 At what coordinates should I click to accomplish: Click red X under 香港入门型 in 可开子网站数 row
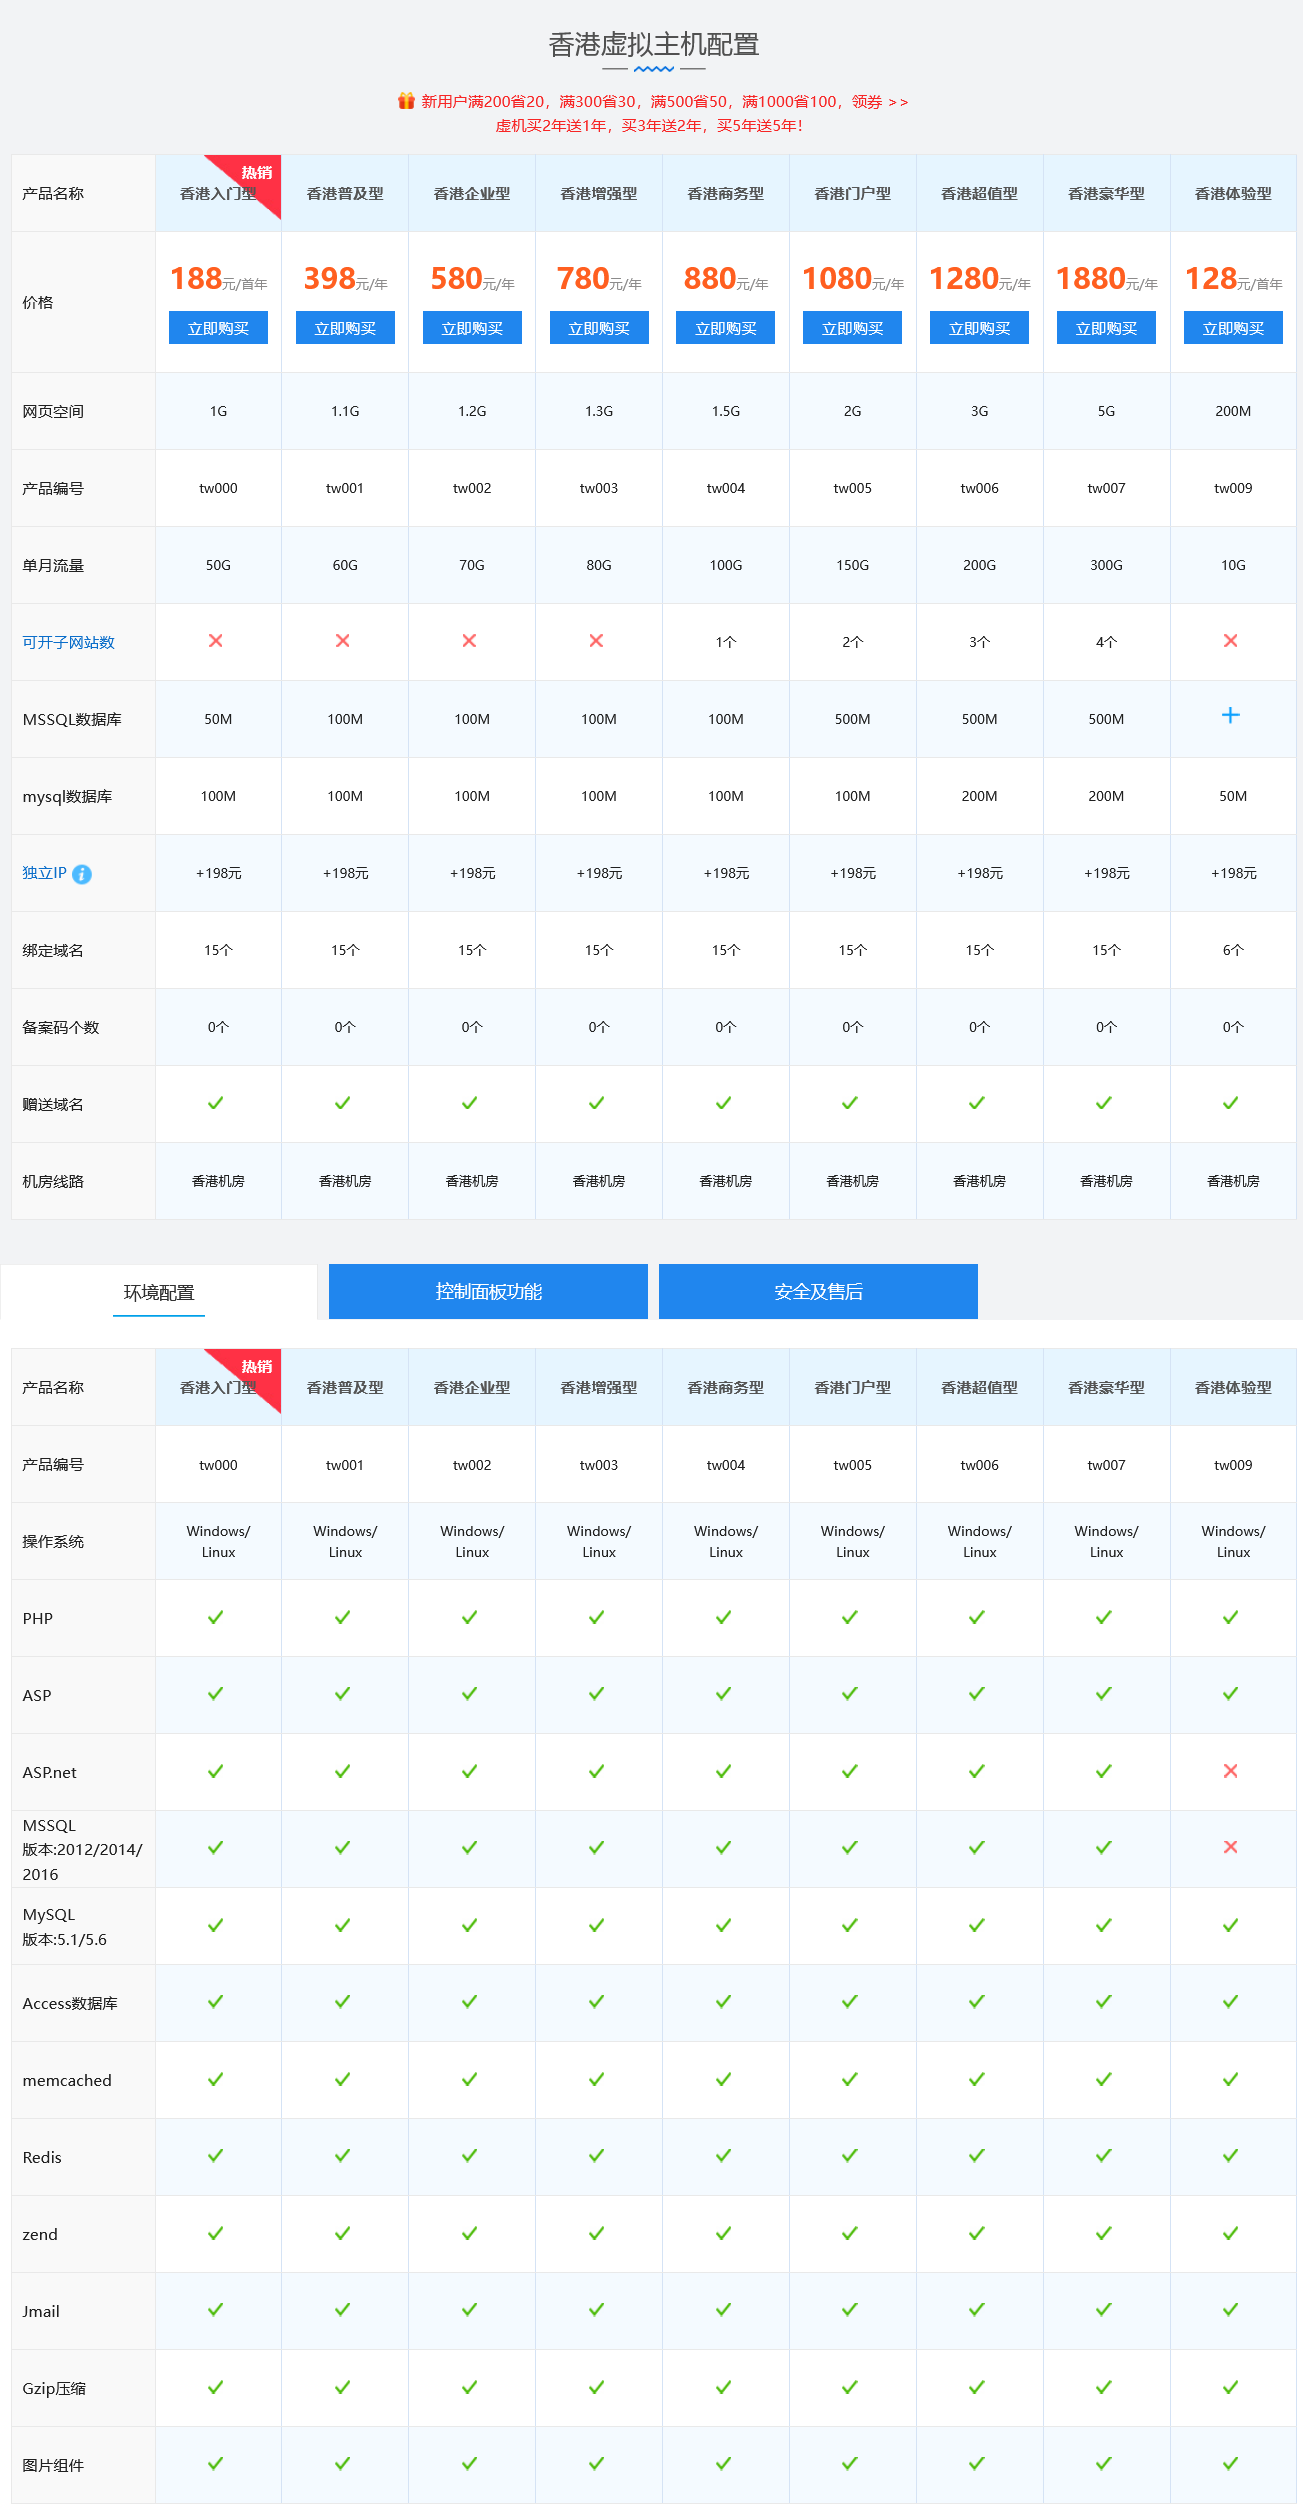216,641
